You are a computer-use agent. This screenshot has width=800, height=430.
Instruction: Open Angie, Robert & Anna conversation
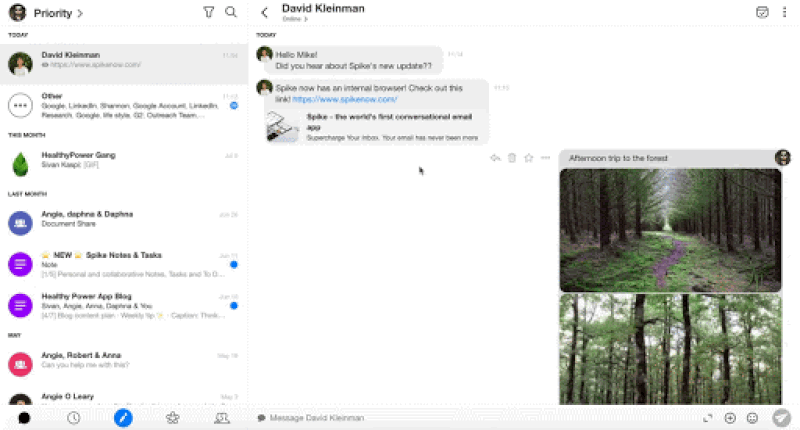pos(124,364)
